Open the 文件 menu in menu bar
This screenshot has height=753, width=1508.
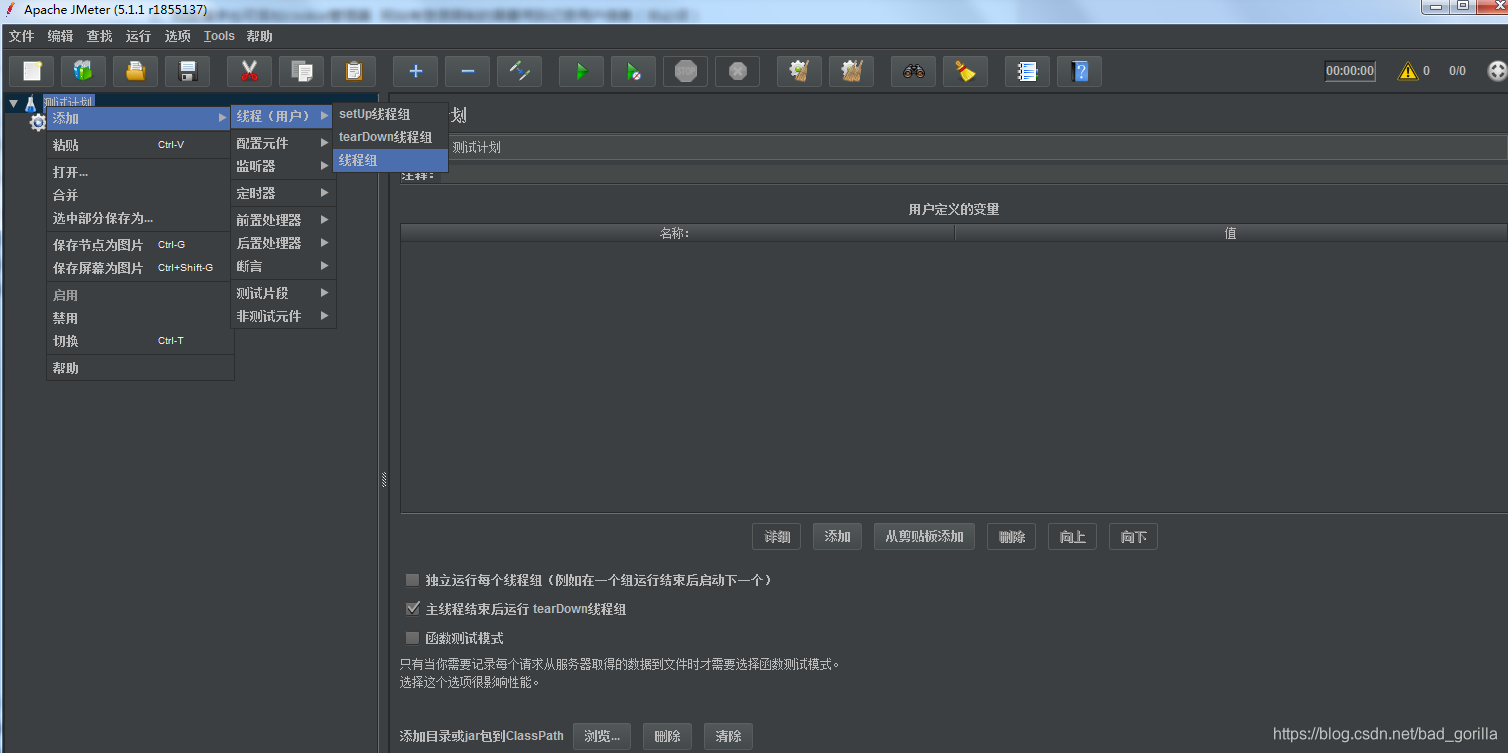(21, 36)
